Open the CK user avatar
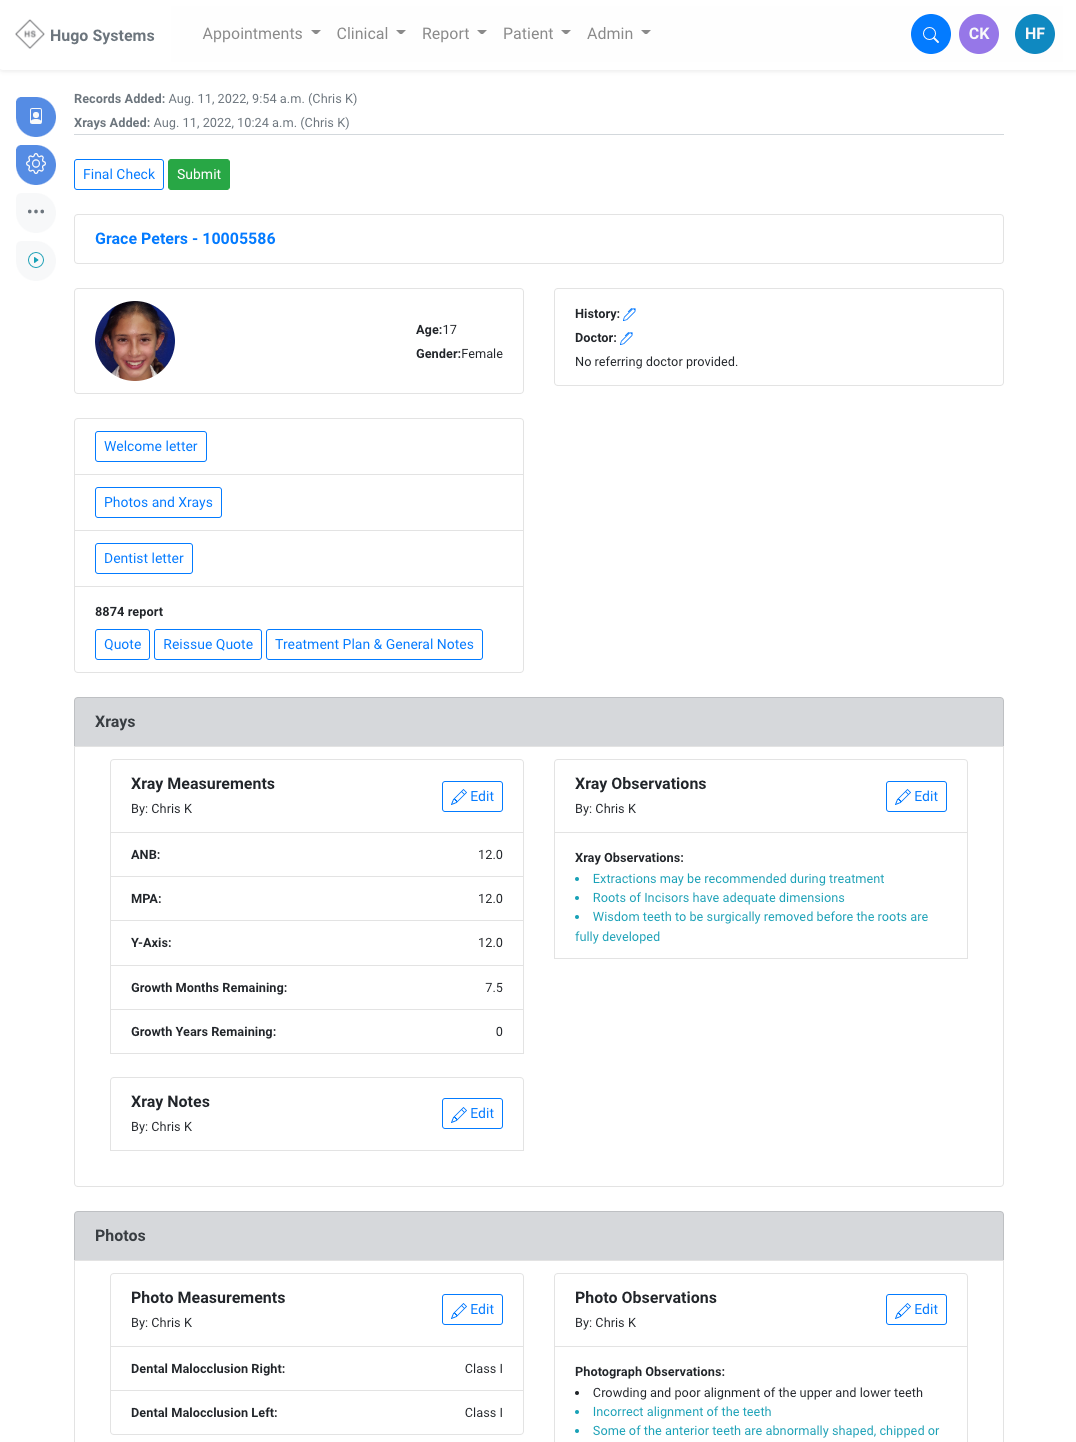The height and width of the screenshot is (1442, 1076). click(x=978, y=34)
